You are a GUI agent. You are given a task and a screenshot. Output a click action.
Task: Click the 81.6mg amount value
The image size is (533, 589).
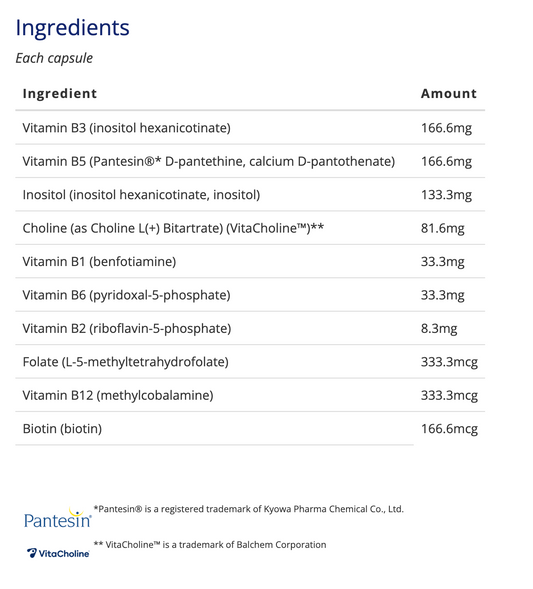(442, 228)
